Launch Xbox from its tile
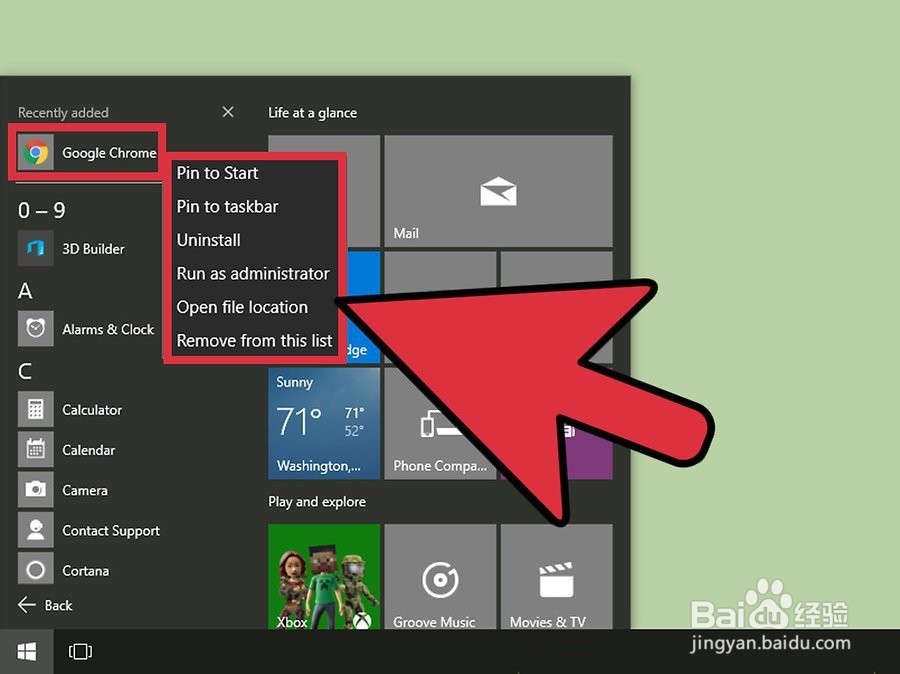Screen dimensions: 900x674 click(323, 578)
